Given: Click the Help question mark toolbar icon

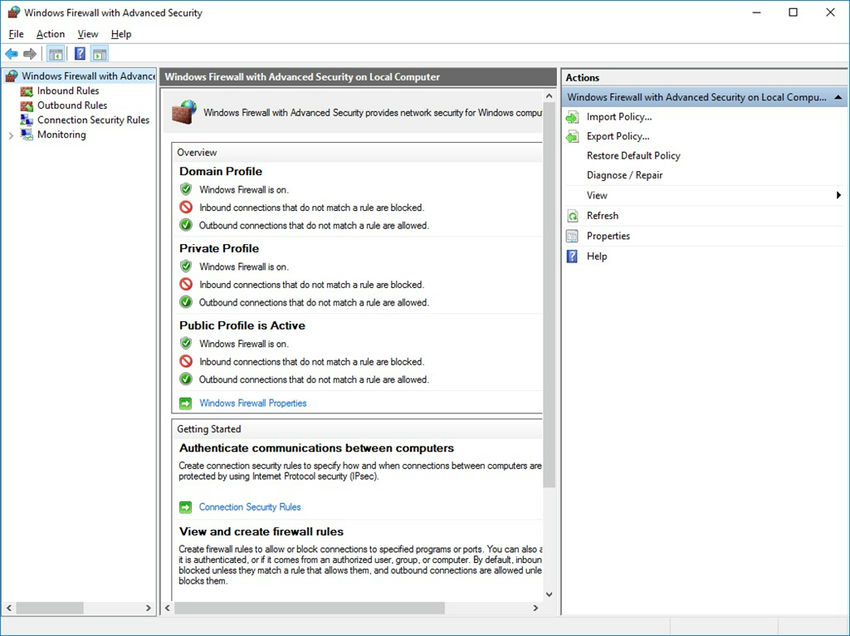Looking at the screenshot, I should [79, 53].
